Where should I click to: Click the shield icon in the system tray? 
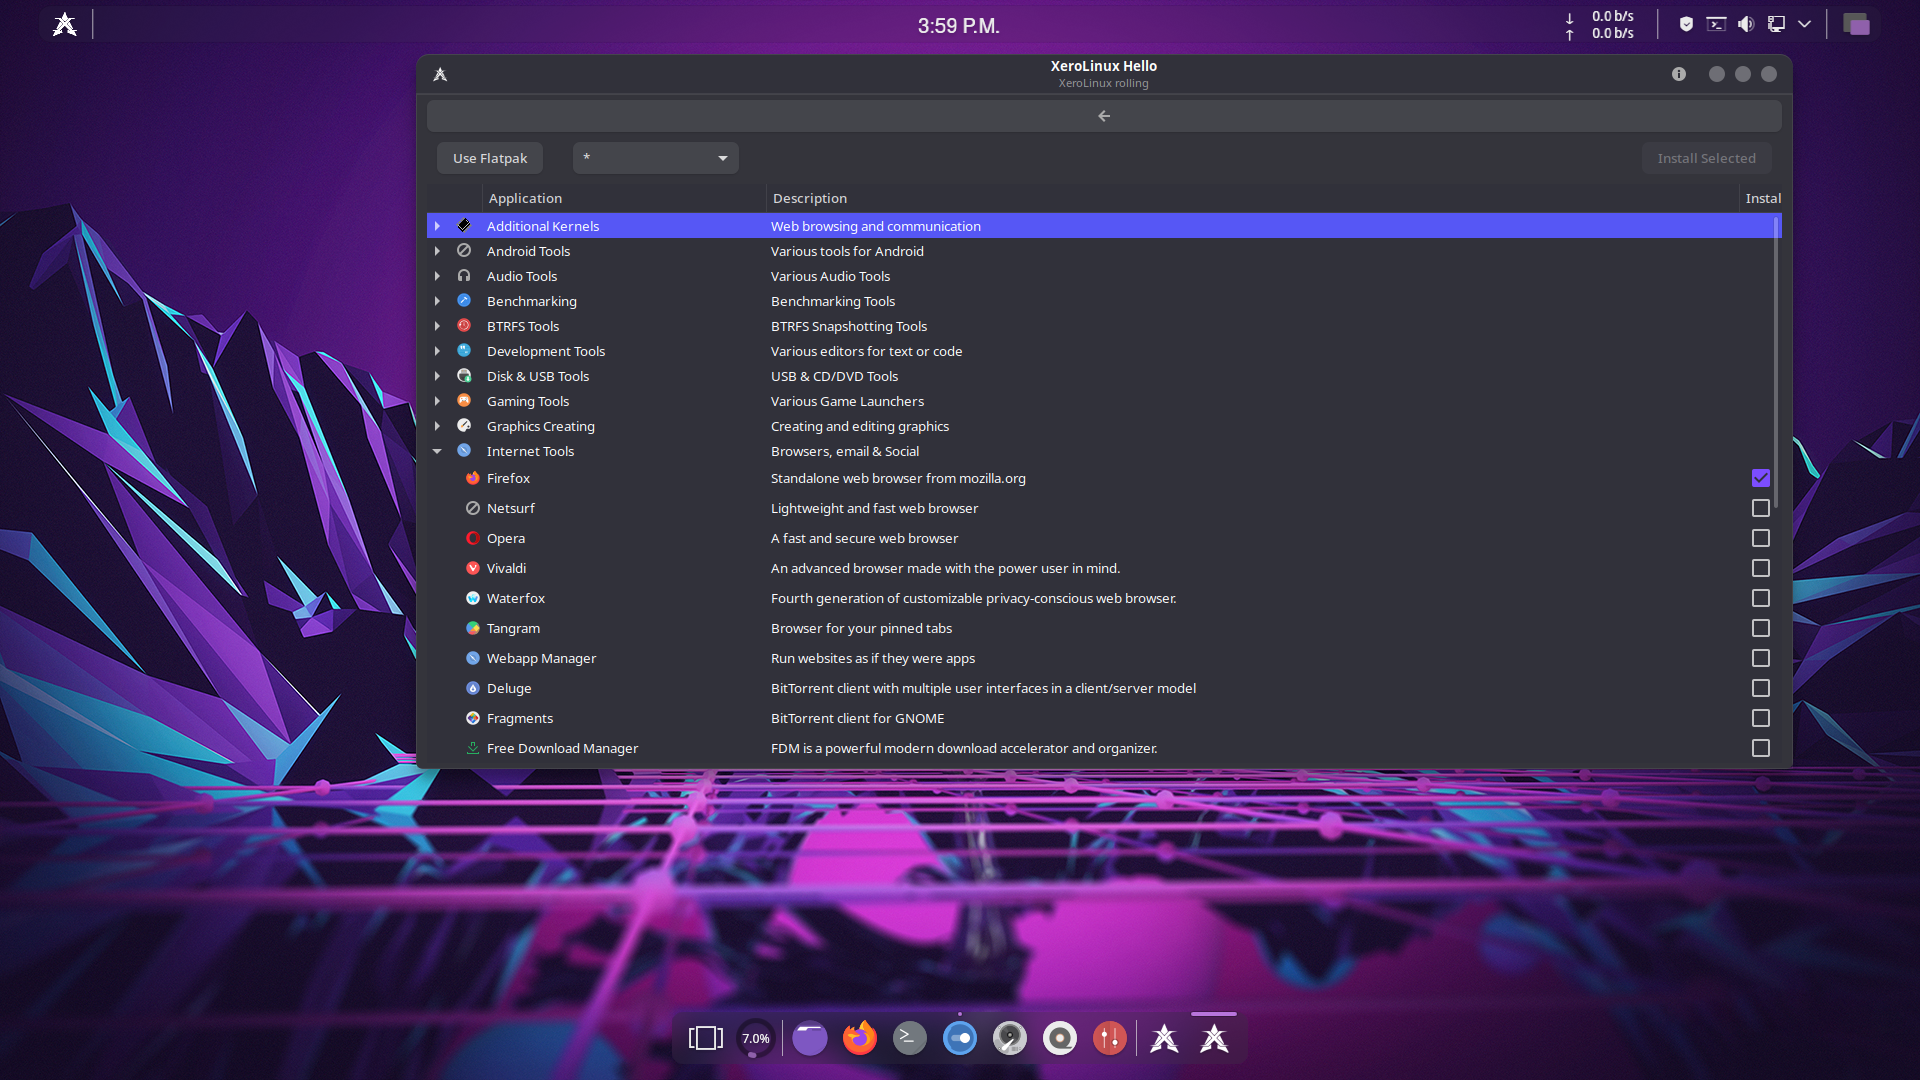coord(1686,24)
